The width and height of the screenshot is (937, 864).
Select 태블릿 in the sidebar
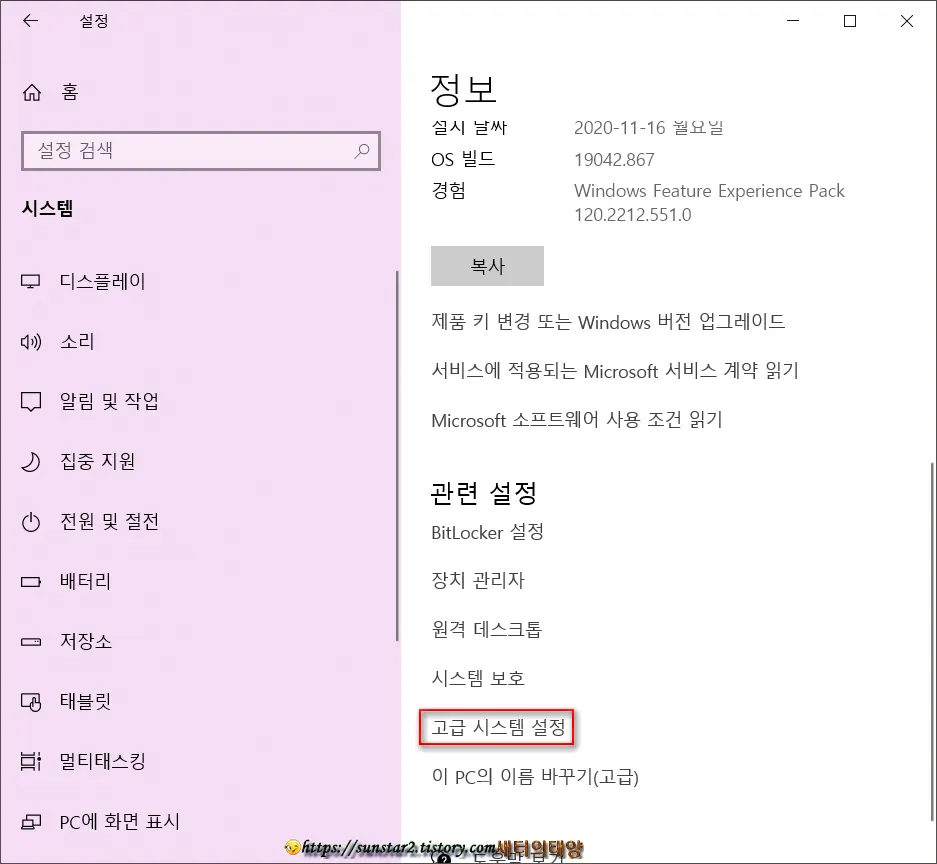(x=86, y=701)
